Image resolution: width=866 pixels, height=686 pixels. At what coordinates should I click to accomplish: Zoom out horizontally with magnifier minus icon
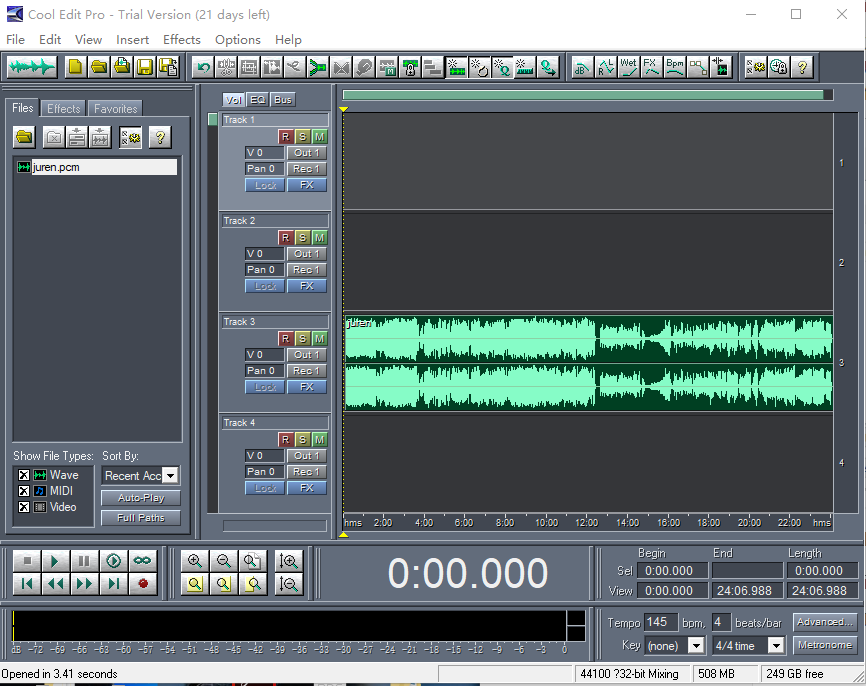click(224, 561)
